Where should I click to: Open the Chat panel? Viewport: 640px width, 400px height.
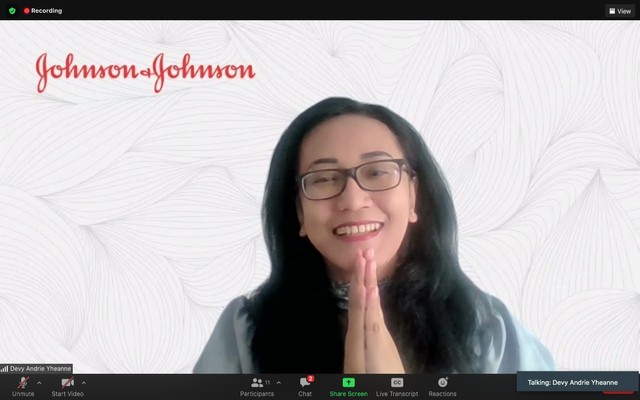(305, 387)
